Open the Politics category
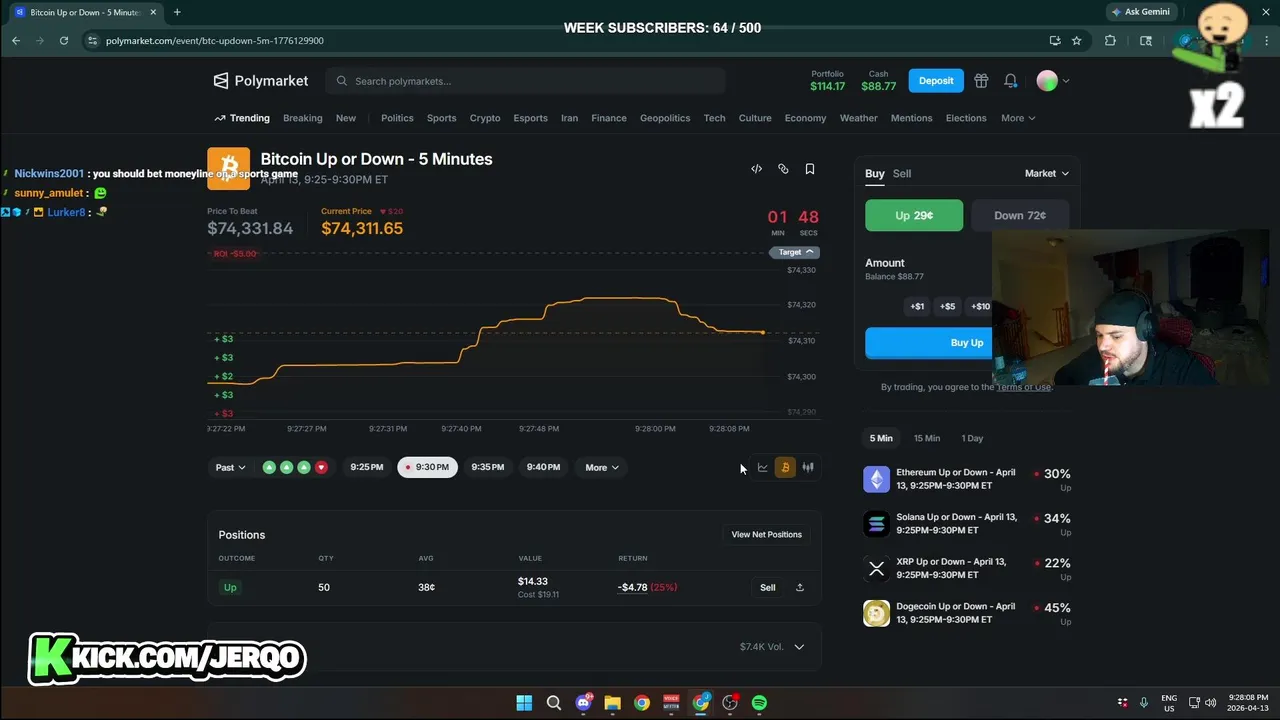 click(397, 118)
